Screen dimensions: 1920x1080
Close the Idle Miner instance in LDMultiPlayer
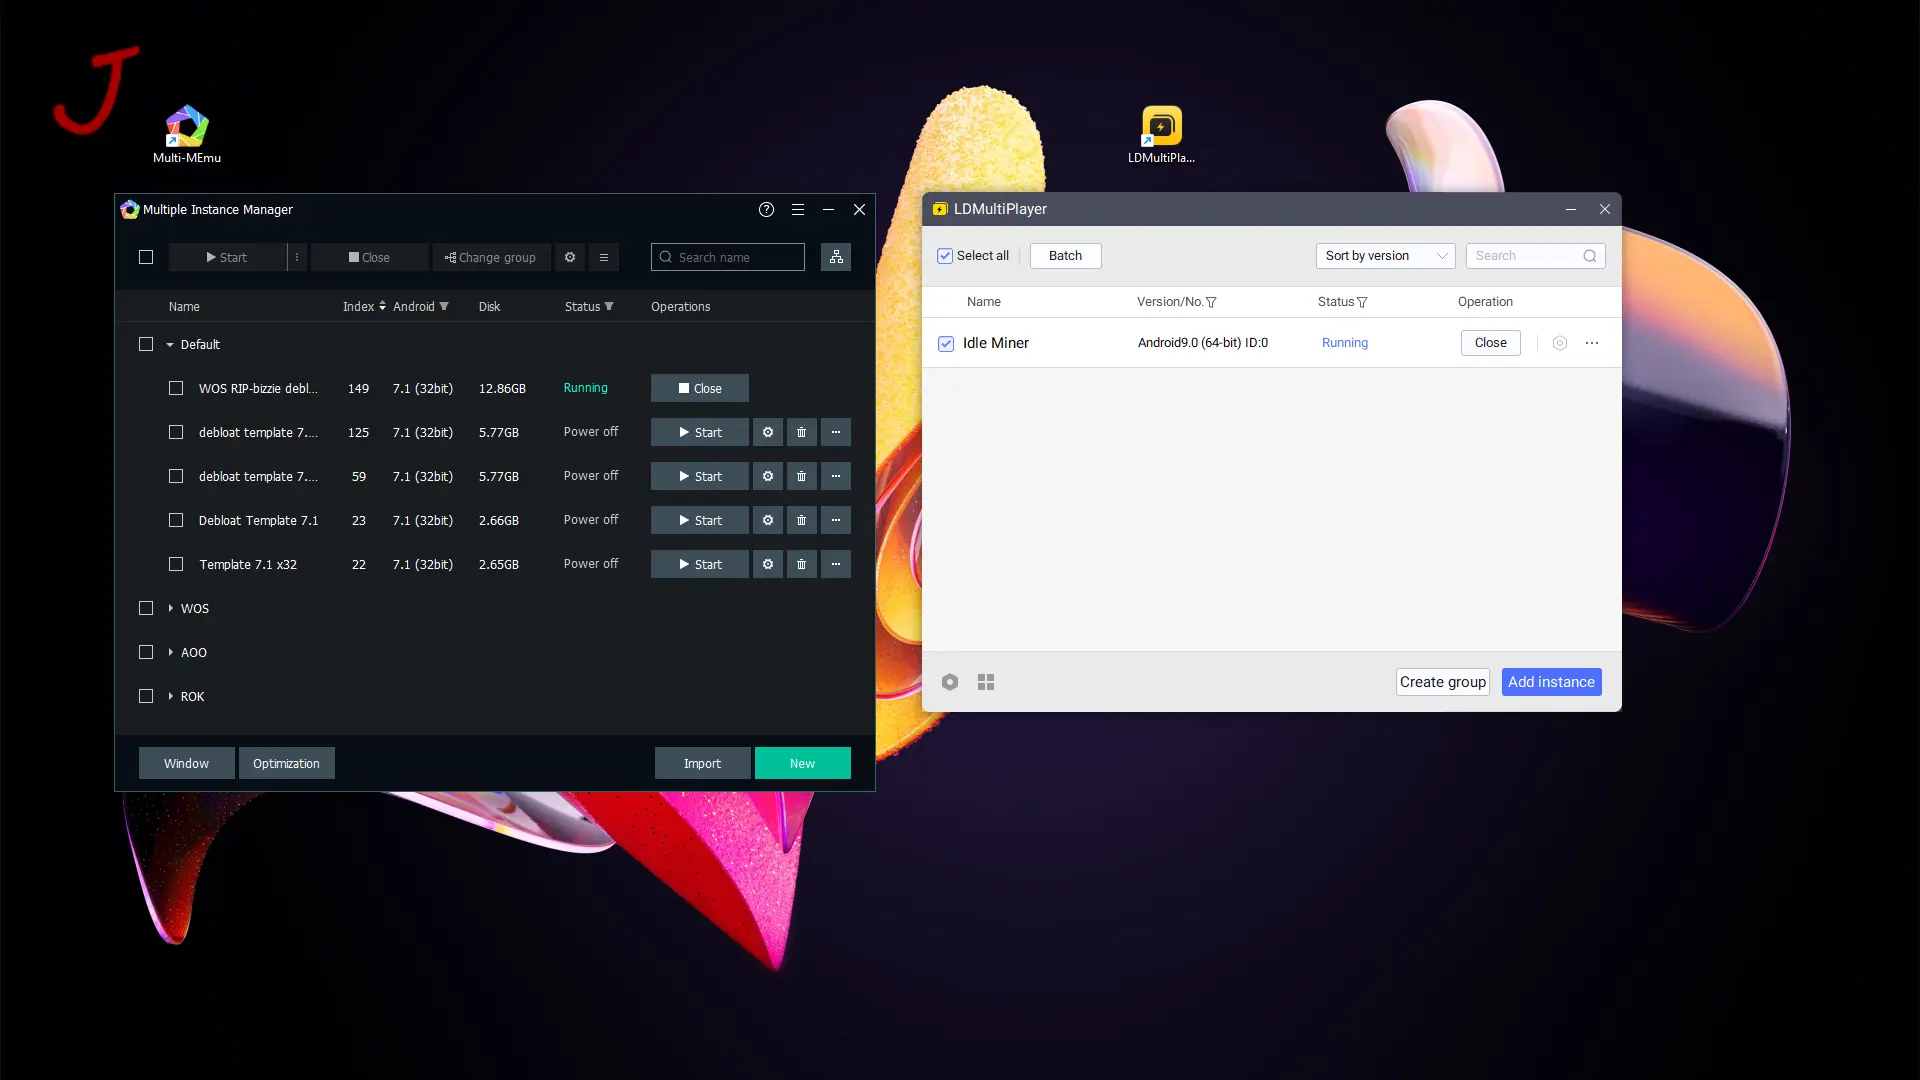(1491, 343)
